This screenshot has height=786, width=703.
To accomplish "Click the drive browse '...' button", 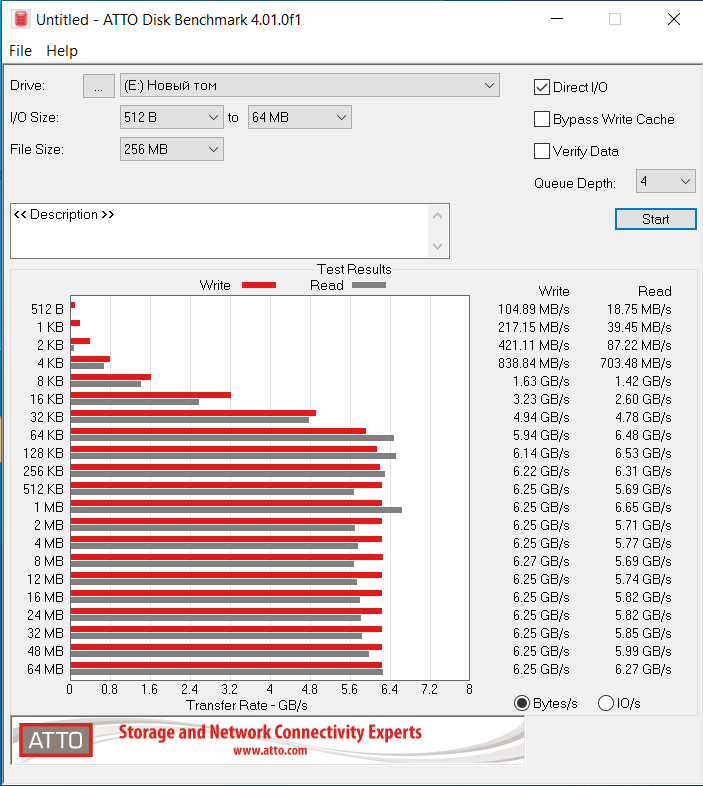I will 98,86.
